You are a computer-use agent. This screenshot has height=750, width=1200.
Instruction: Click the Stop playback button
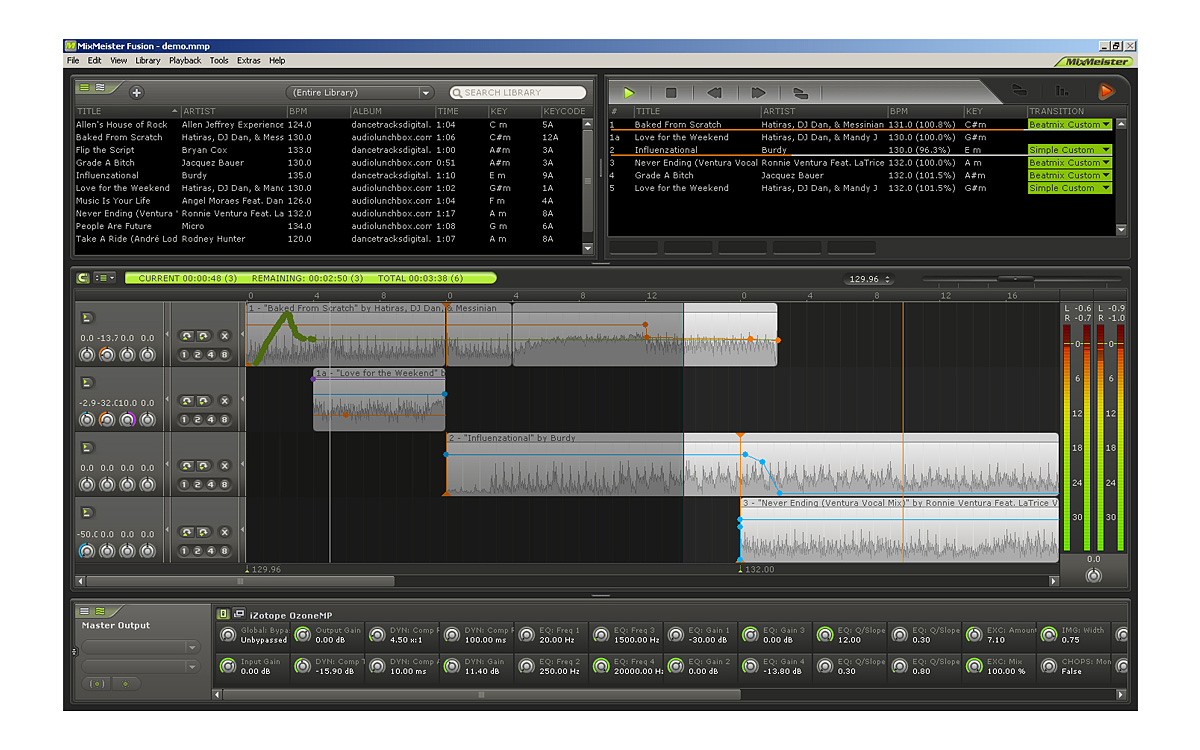[671, 93]
